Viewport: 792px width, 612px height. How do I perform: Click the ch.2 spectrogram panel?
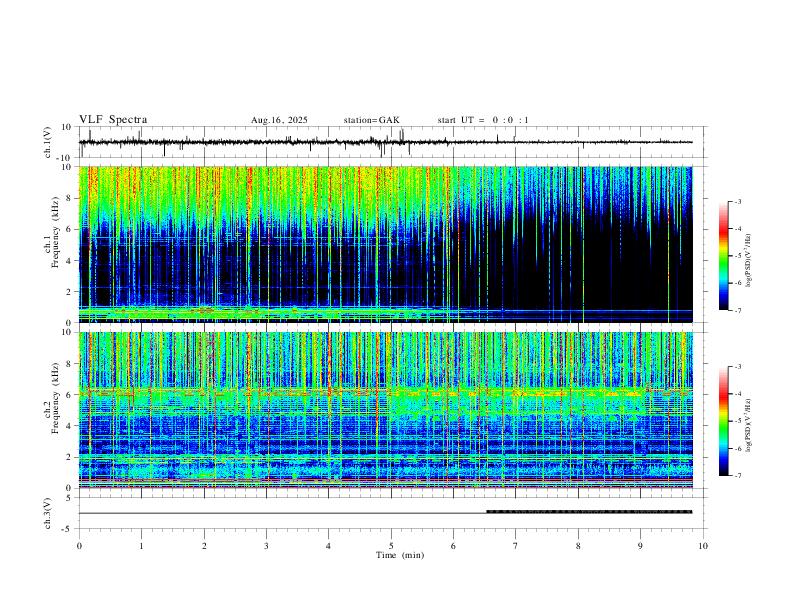[385, 410]
